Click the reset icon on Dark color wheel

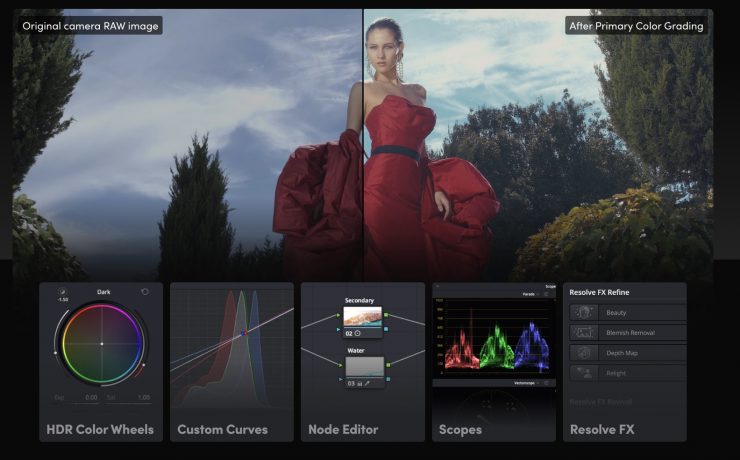coord(145,292)
